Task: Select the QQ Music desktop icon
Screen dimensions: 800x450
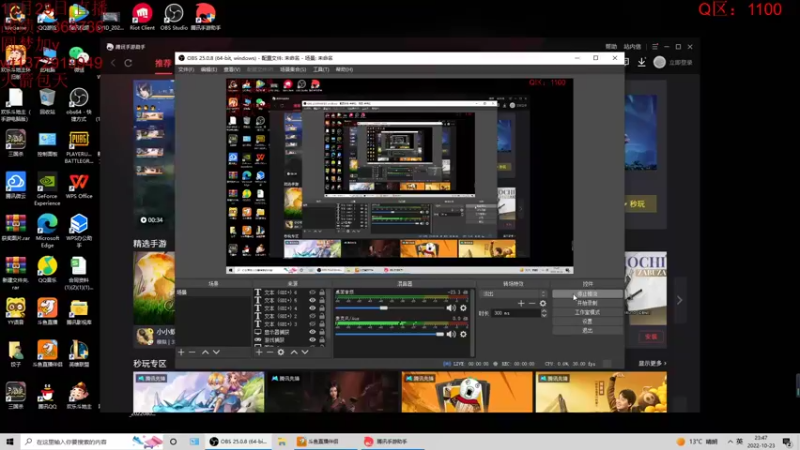Action: pyautogui.click(x=47, y=270)
